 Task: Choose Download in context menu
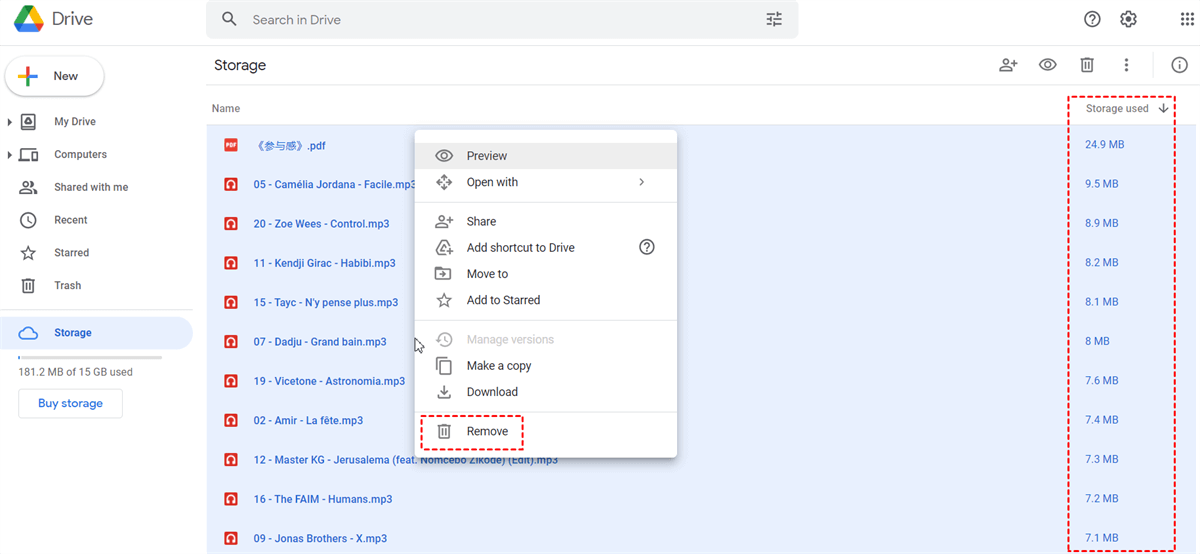546,392
